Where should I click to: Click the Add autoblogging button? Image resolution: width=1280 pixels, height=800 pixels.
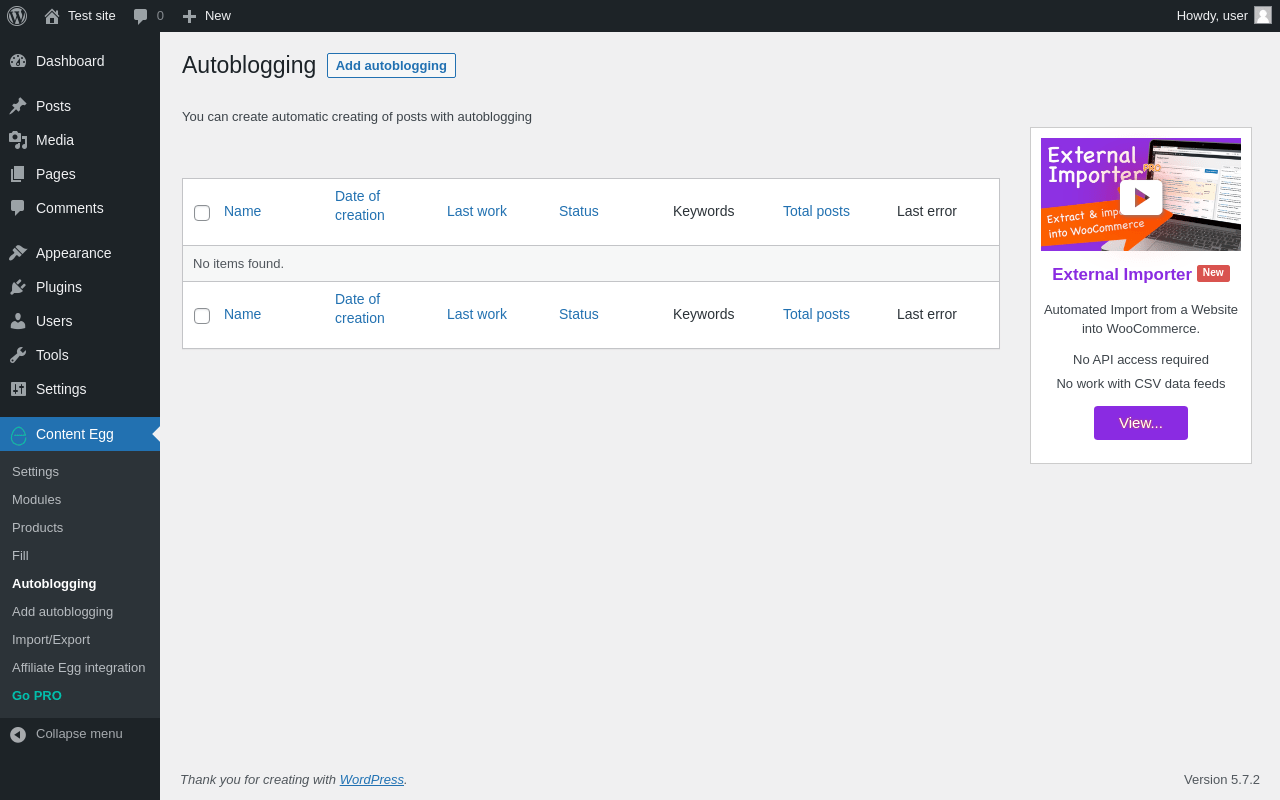(x=391, y=66)
